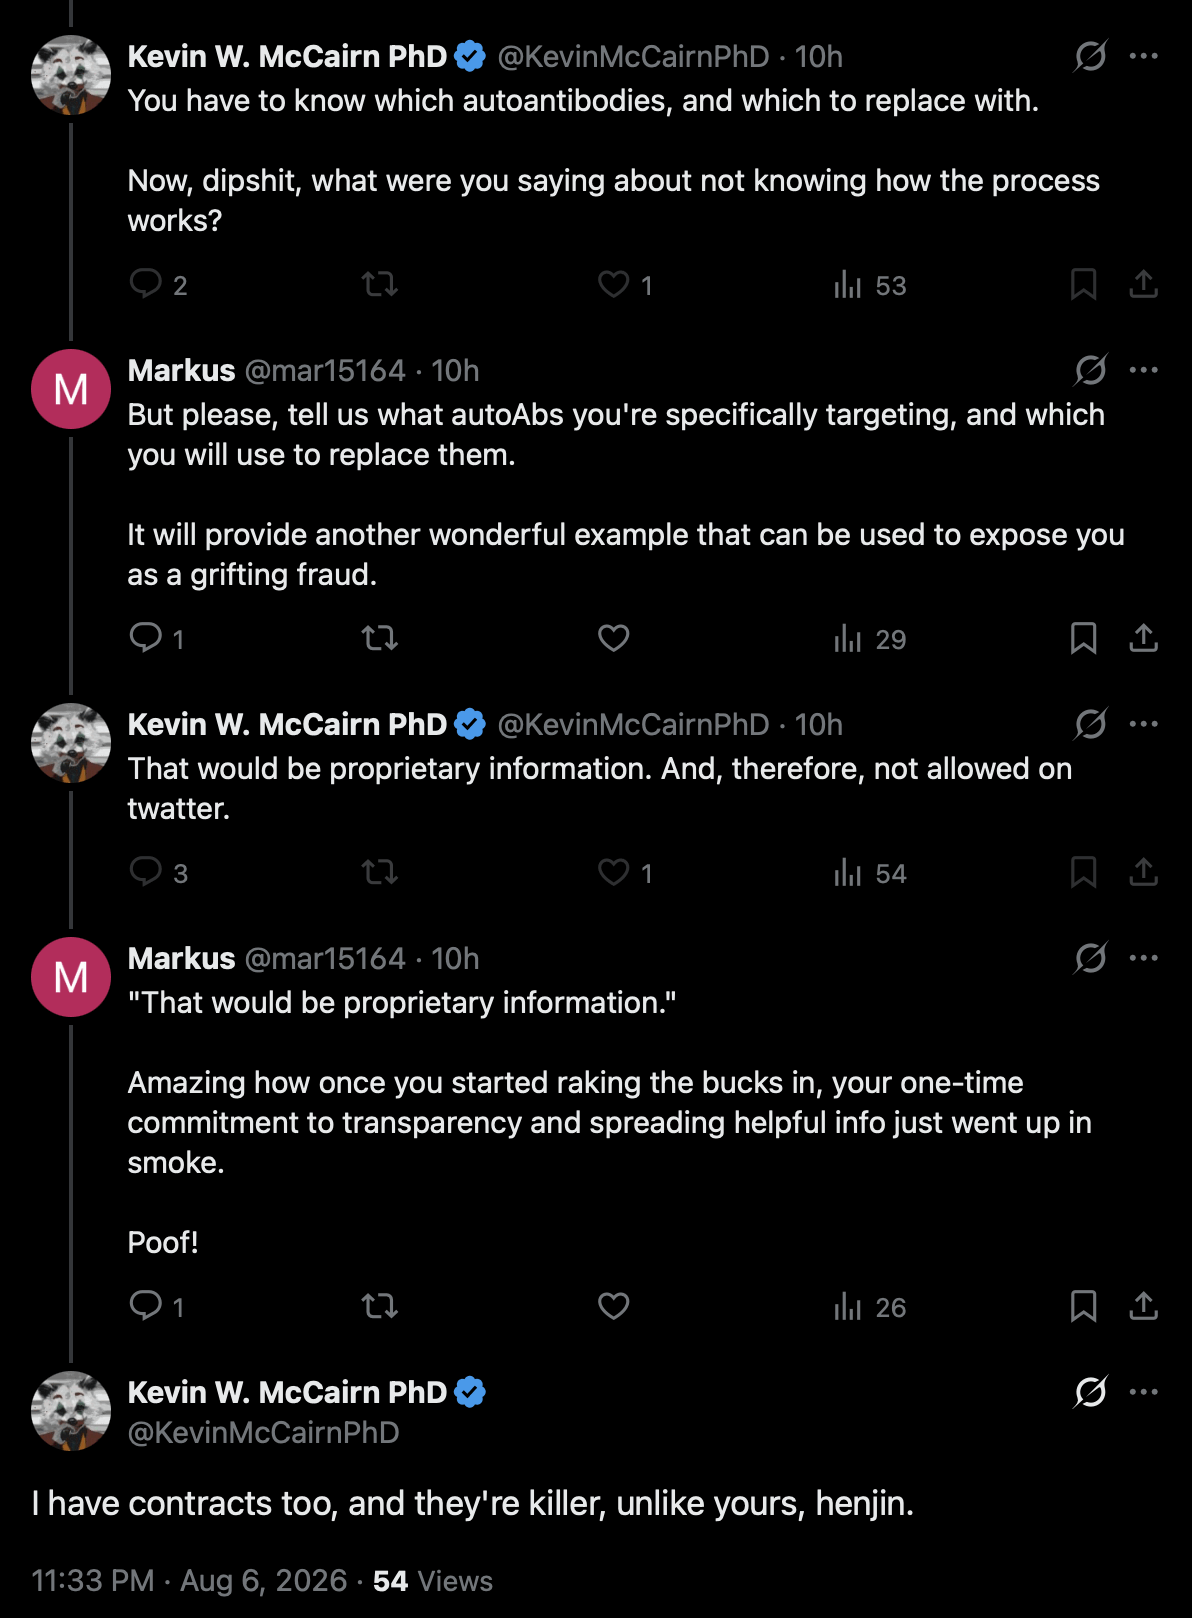Open more options on Kevin's proprietary tweet
The image size is (1192, 1618).
(x=1143, y=724)
